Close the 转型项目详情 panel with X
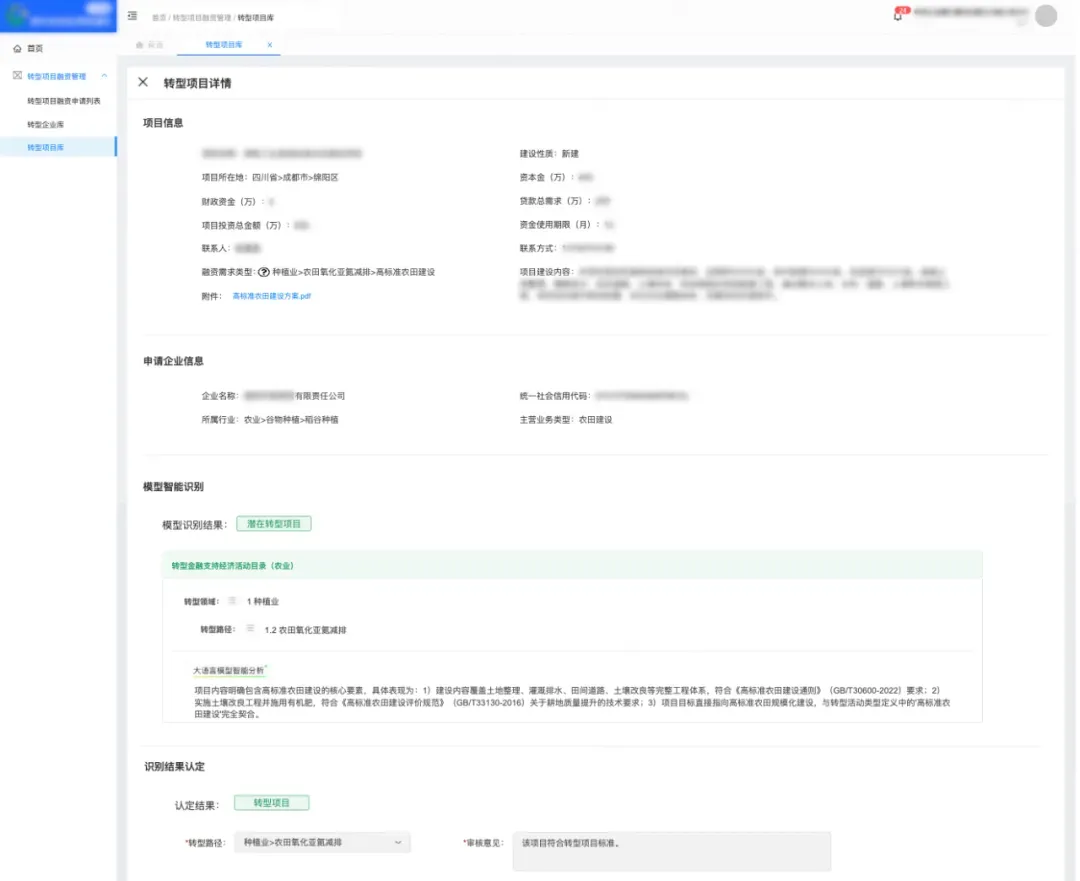This screenshot has height=881, width=1080. (x=143, y=82)
